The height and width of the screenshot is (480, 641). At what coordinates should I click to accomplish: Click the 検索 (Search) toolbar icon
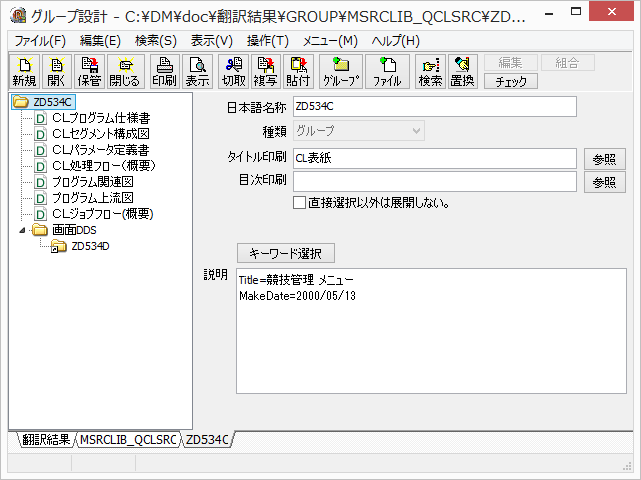pyautogui.click(x=430, y=72)
